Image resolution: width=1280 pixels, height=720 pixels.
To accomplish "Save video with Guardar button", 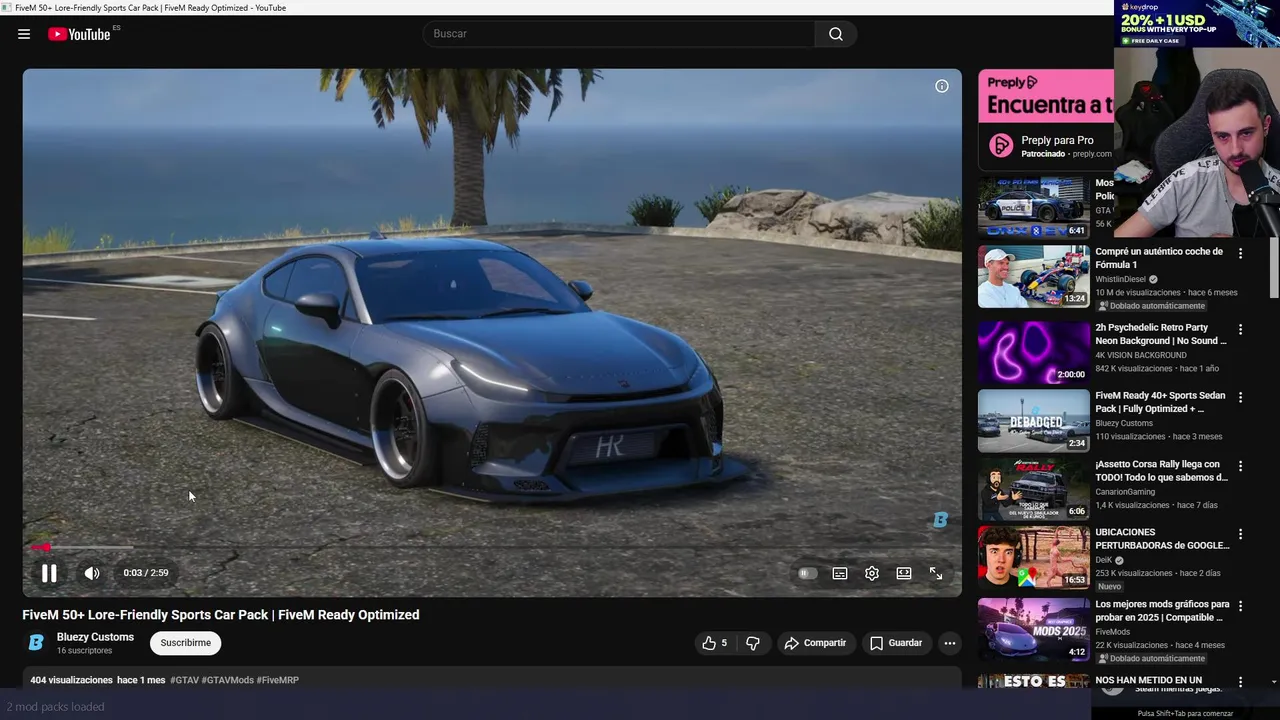I will (x=896, y=643).
